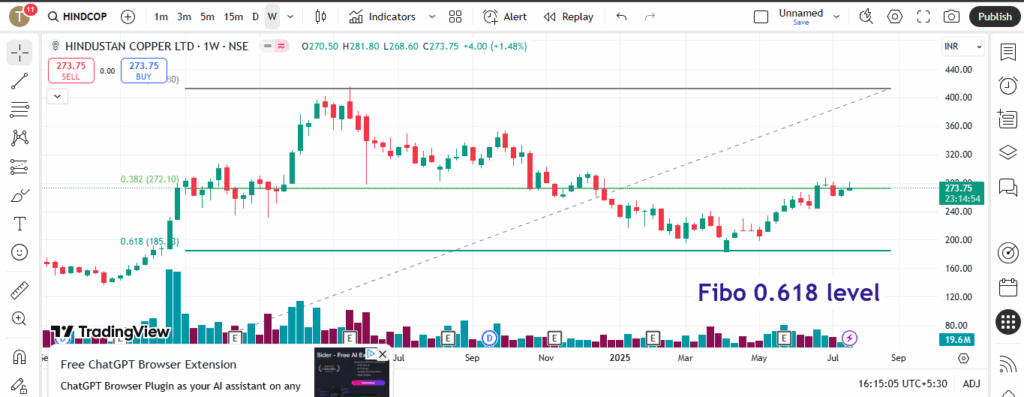The image size is (1024, 397).
Task: Toggle magnet mode for drawings
Action: coord(20,357)
